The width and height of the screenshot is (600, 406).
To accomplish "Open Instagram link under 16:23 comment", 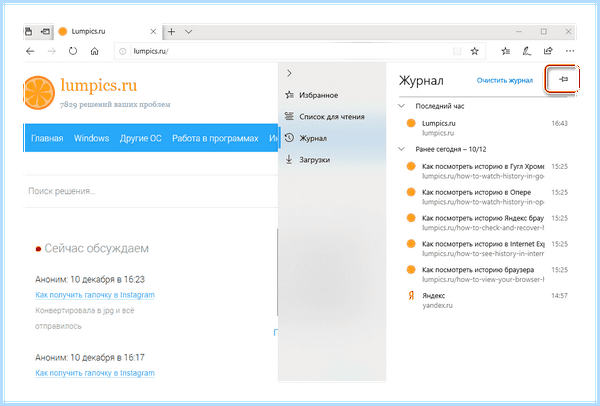I will click(95, 295).
